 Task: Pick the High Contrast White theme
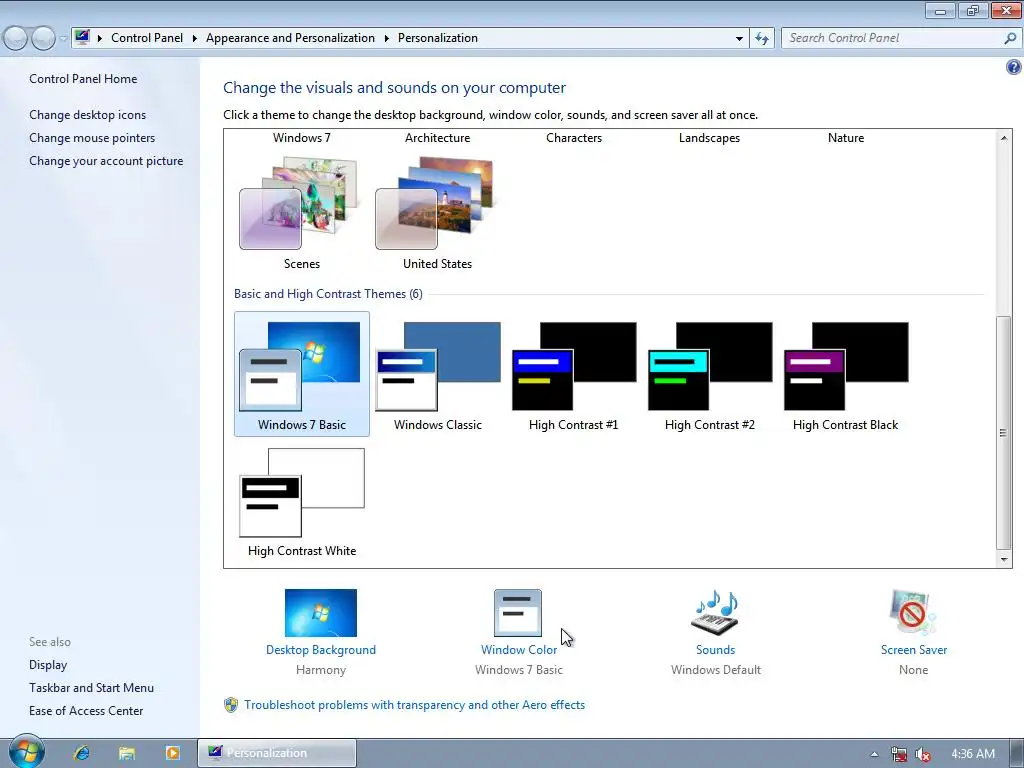[301, 500]
